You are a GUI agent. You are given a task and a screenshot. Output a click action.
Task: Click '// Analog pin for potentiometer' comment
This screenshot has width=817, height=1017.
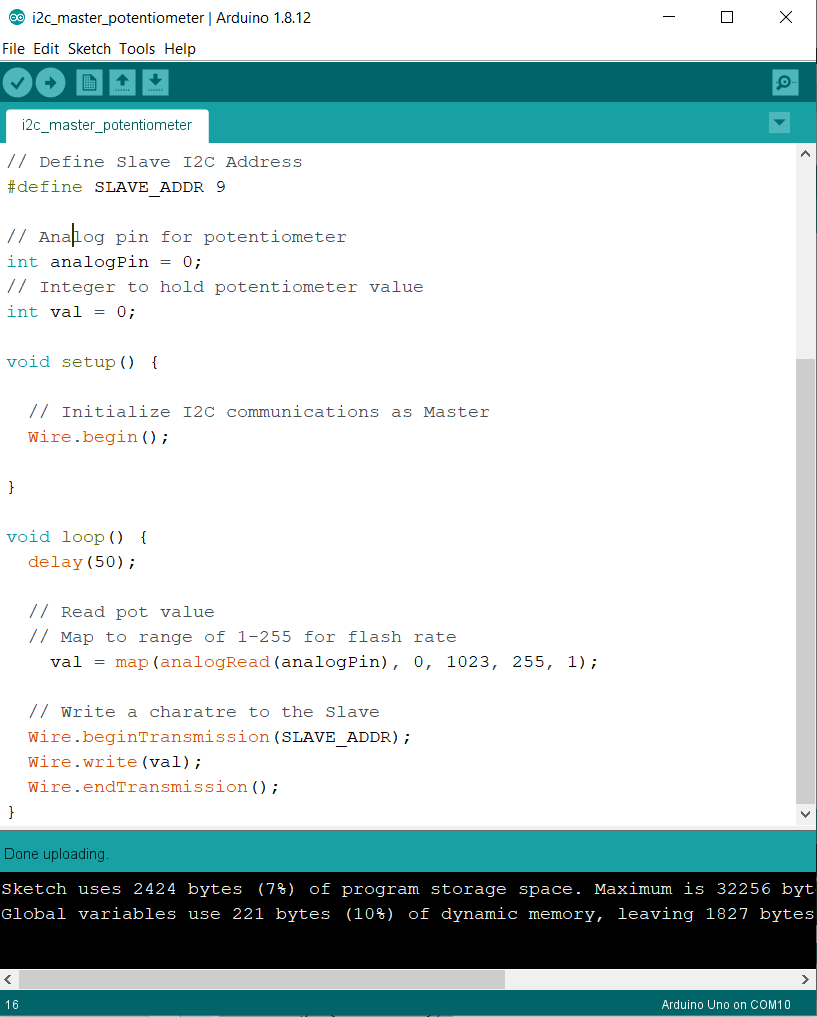pos(176,237)
